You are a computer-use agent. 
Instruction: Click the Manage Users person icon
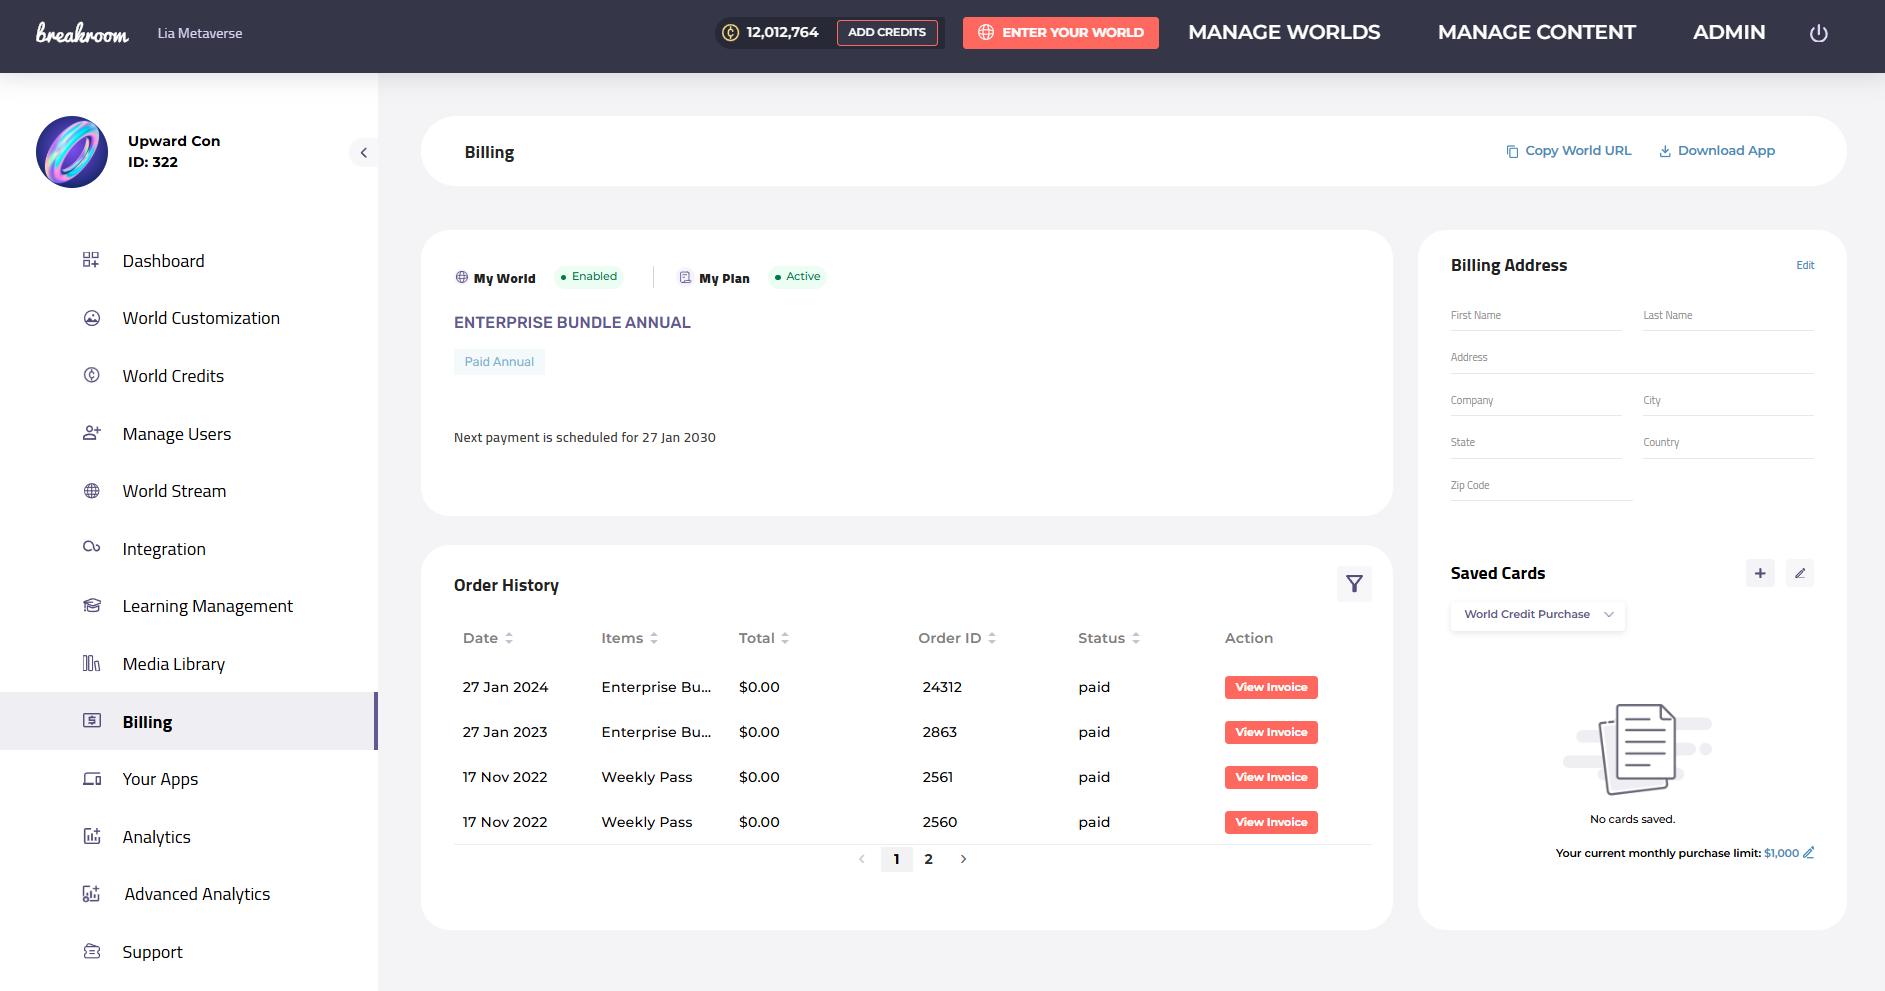[x=91, y=433]
